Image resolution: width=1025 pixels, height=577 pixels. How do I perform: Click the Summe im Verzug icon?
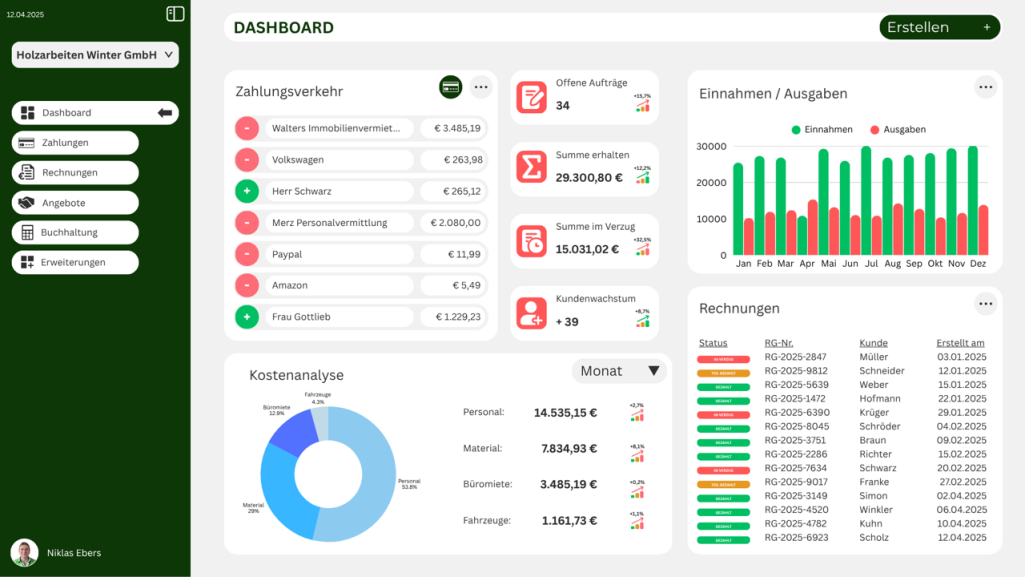click(x=531, y=241)
